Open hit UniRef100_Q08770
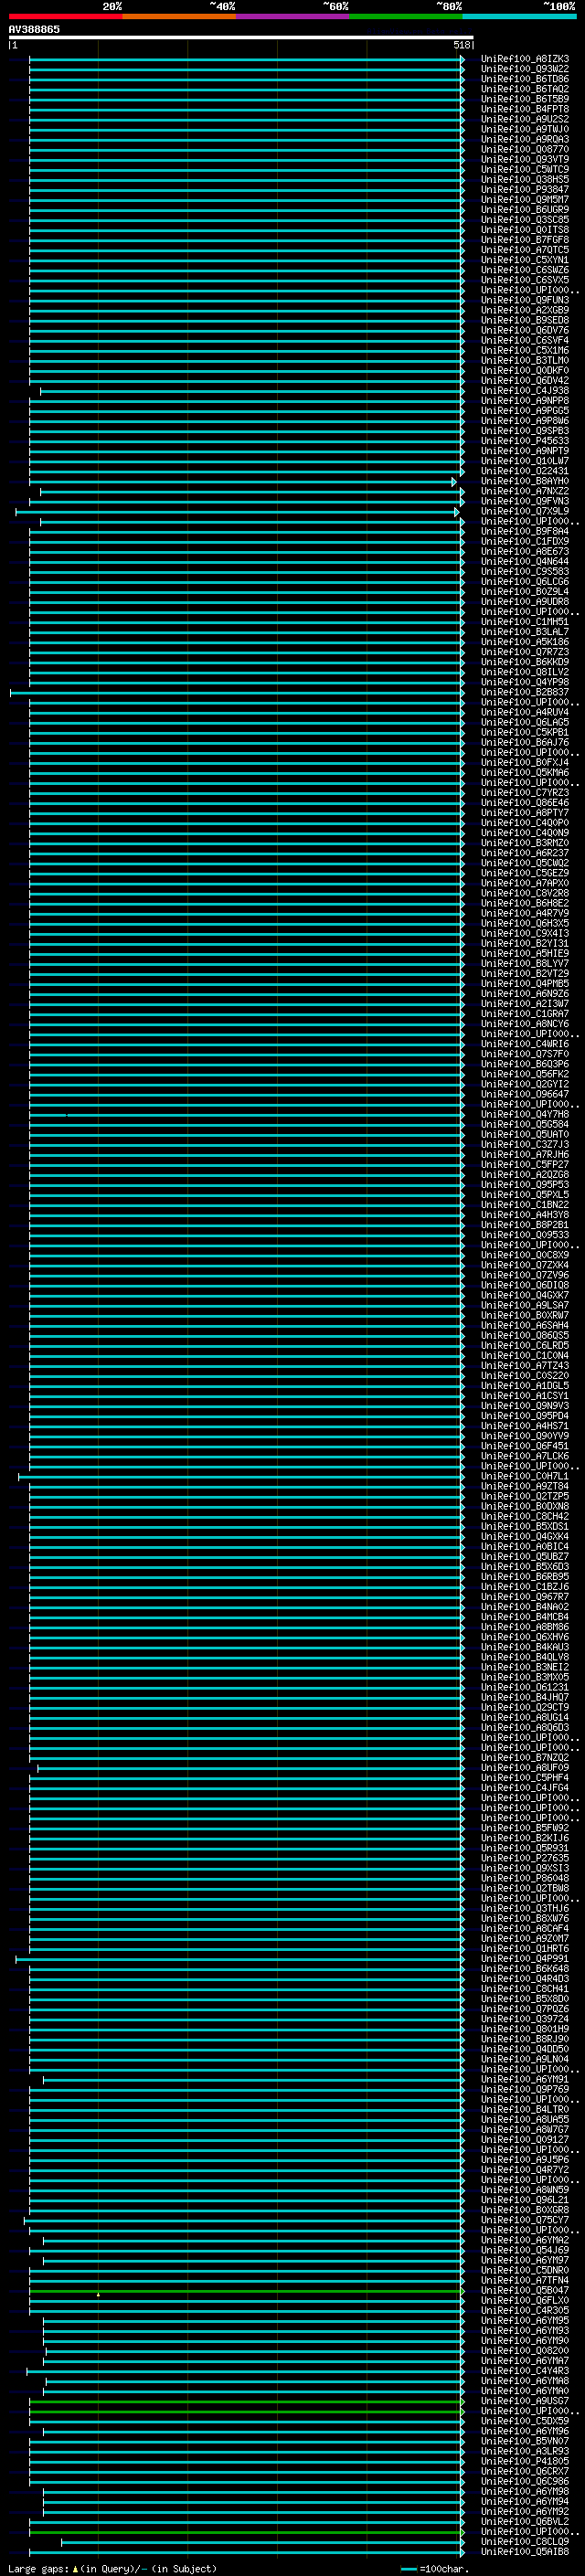Image resolution: width=585 pixels, height=2576 pixels. point(525,150)
